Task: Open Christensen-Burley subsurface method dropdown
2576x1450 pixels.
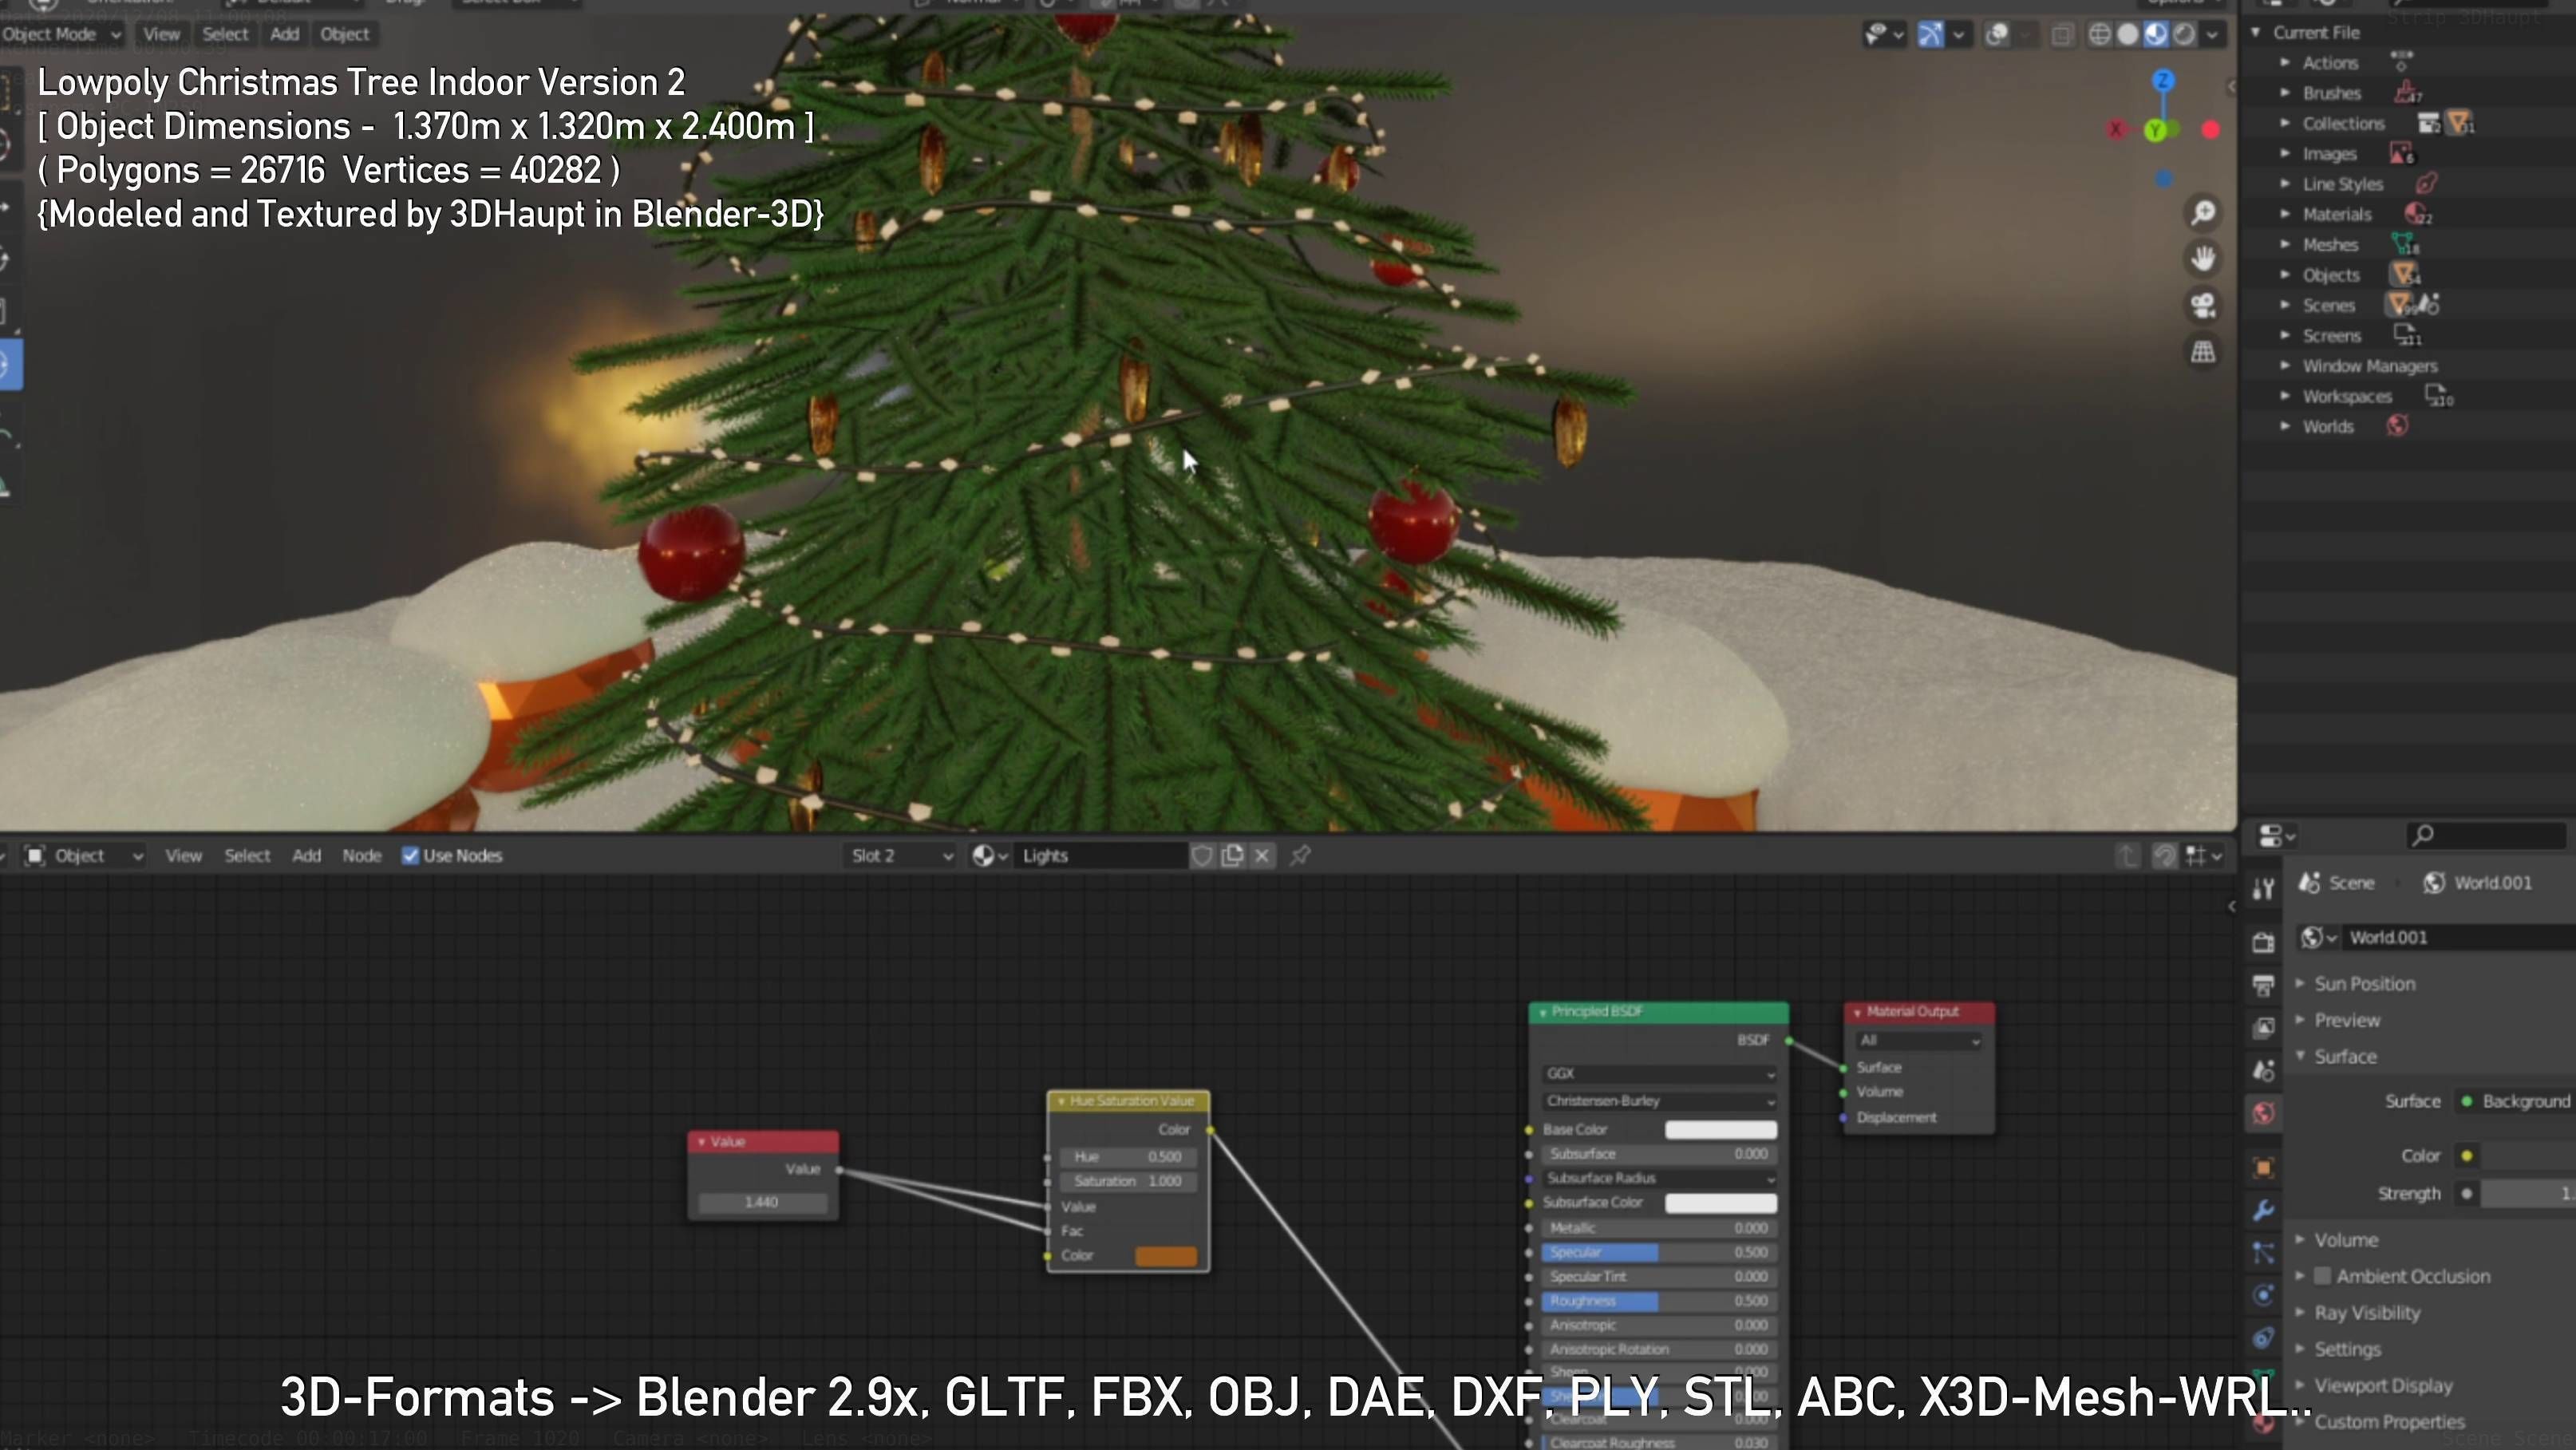Action: (1659, 1101)
